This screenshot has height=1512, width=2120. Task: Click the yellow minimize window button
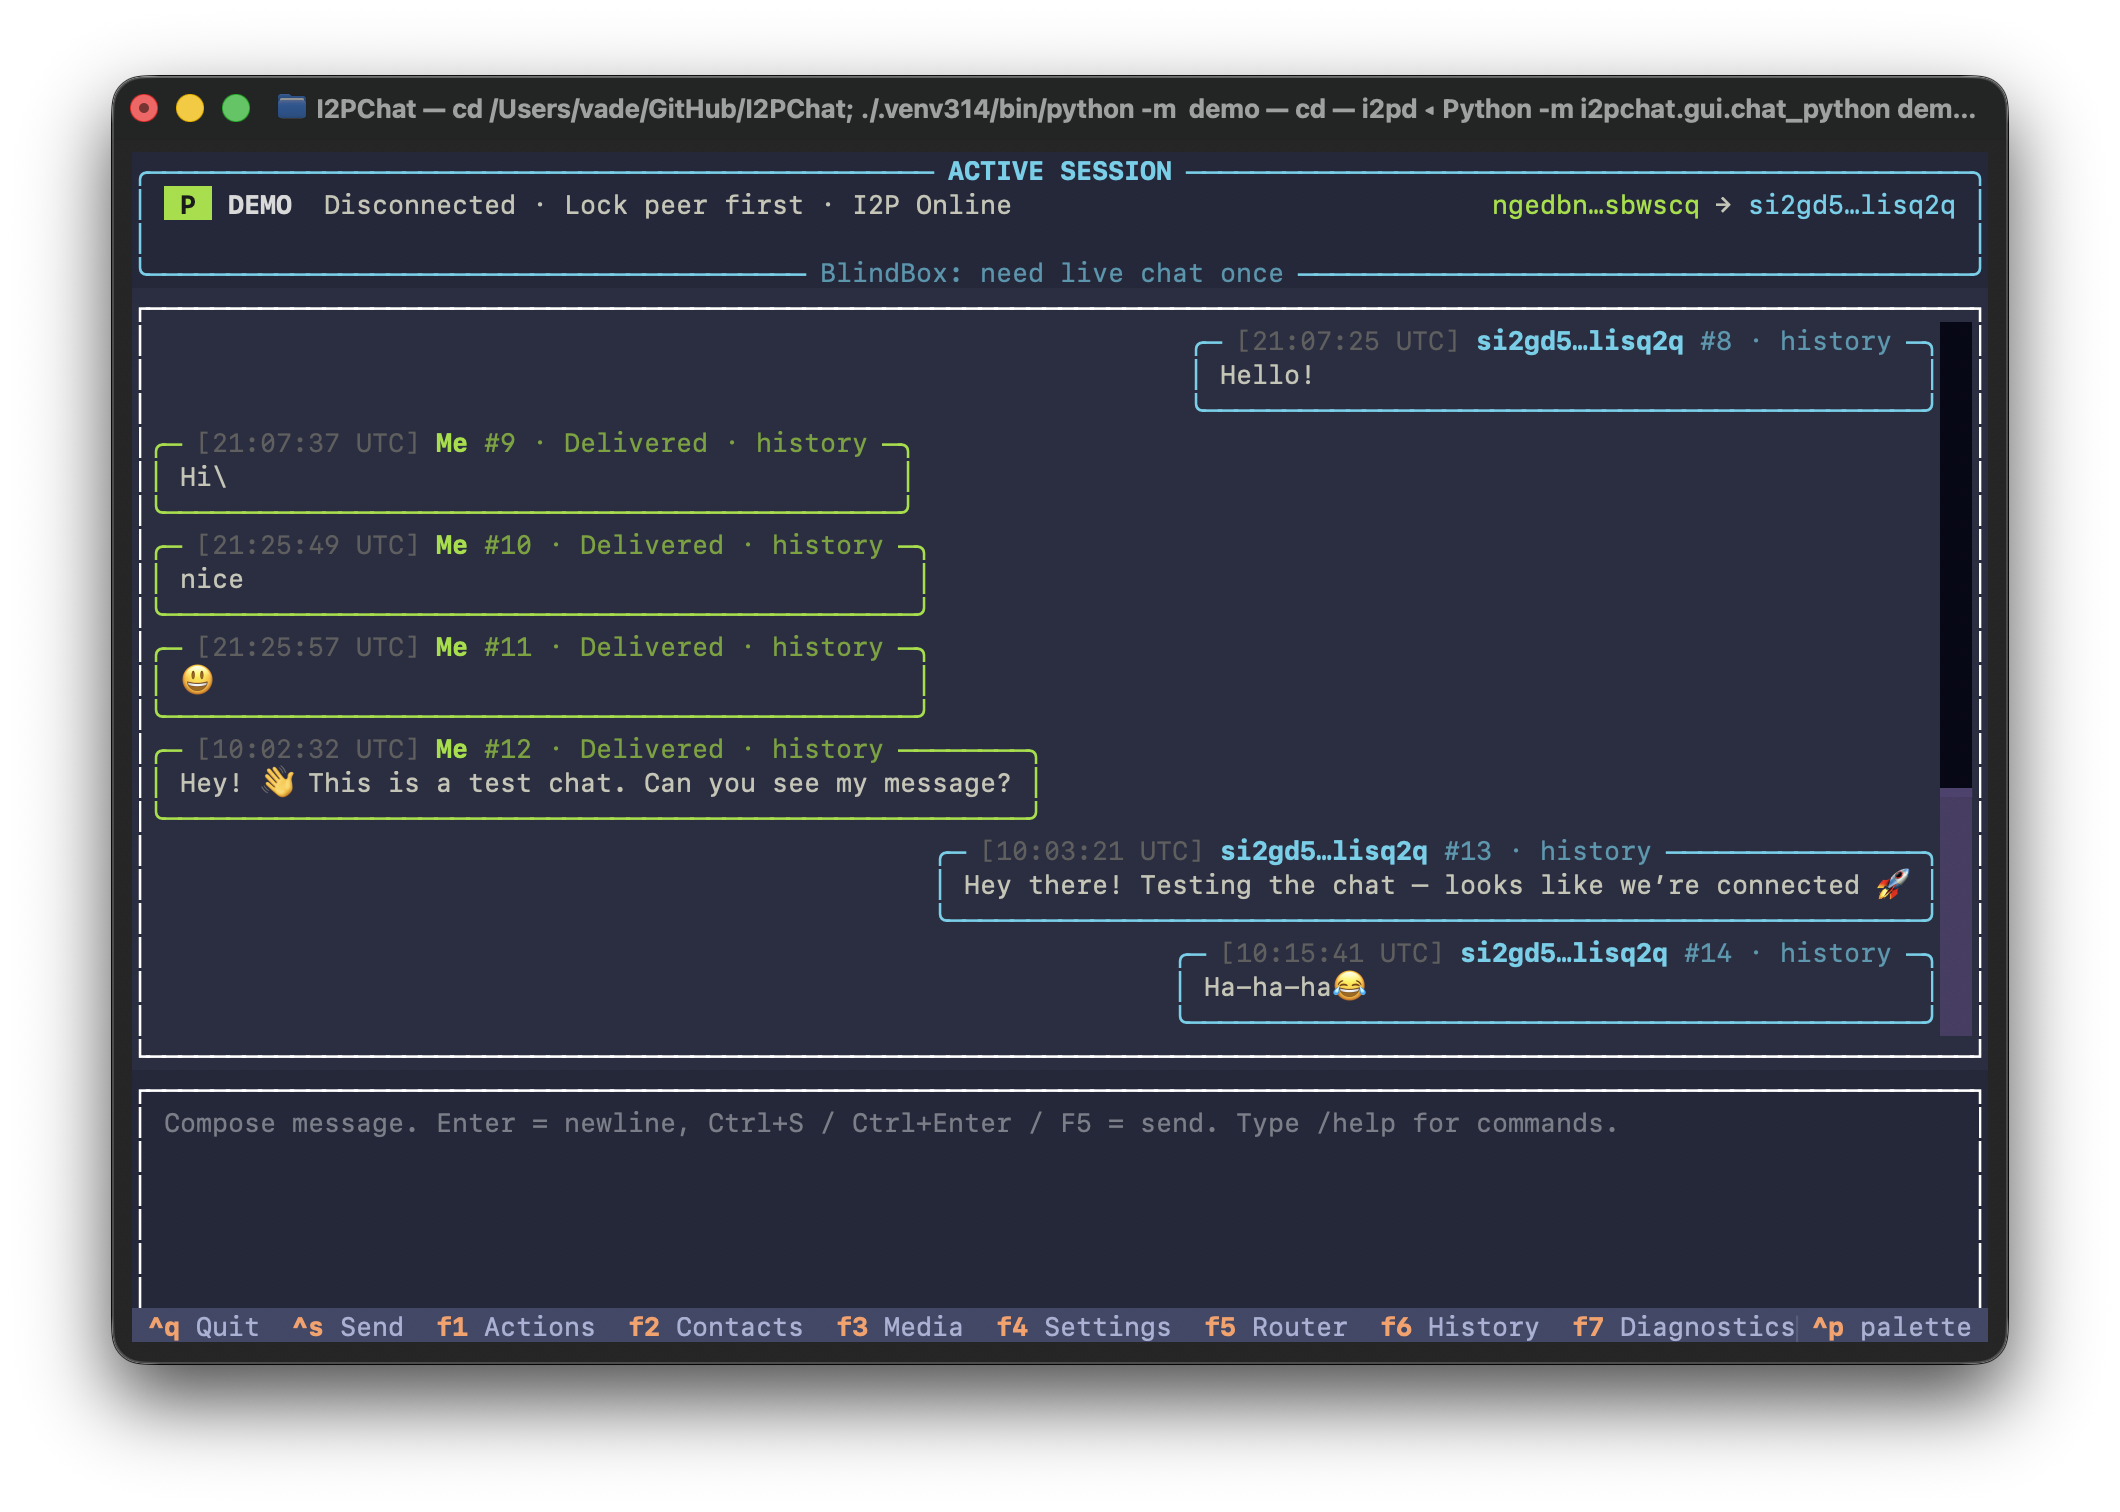click(x=190, y=107)
